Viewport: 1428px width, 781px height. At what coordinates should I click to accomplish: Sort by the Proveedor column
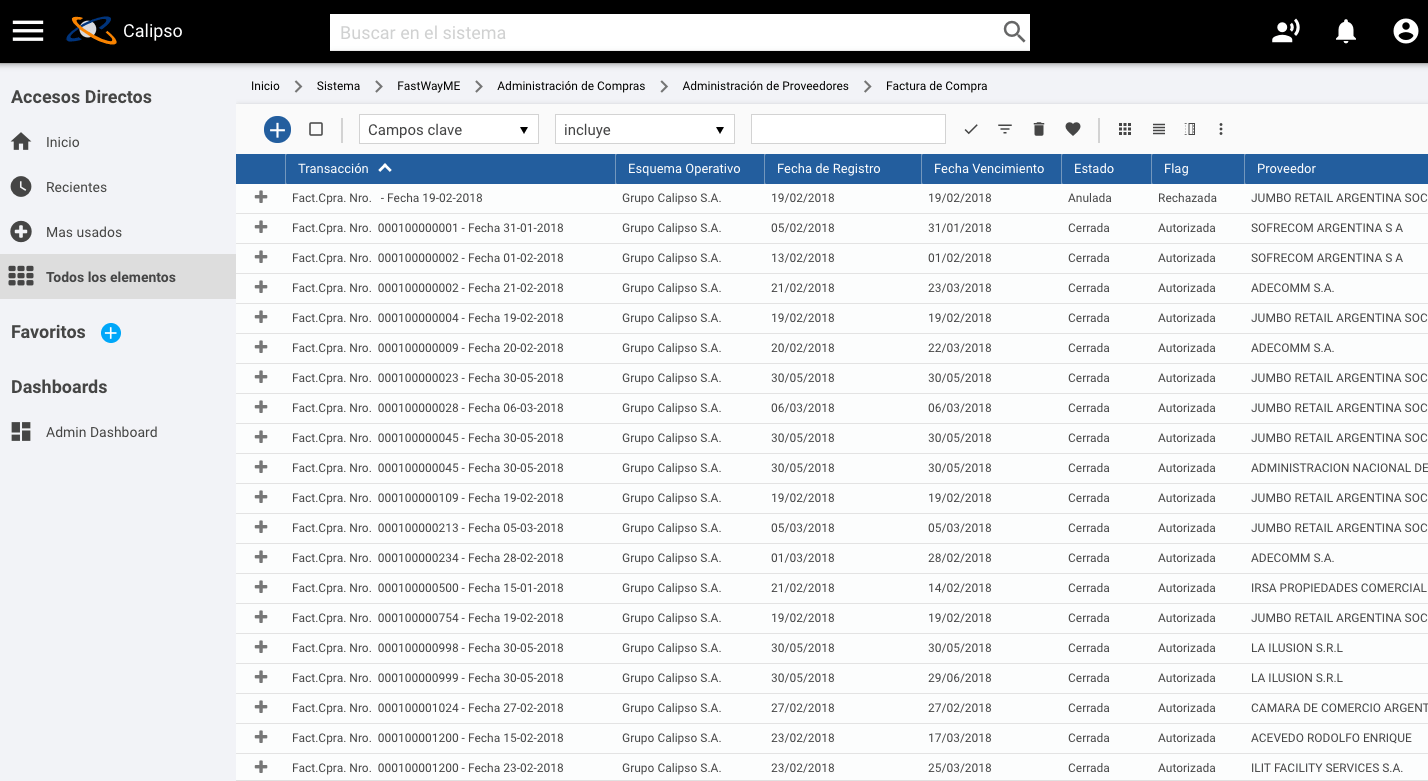tap(1336, 169)
